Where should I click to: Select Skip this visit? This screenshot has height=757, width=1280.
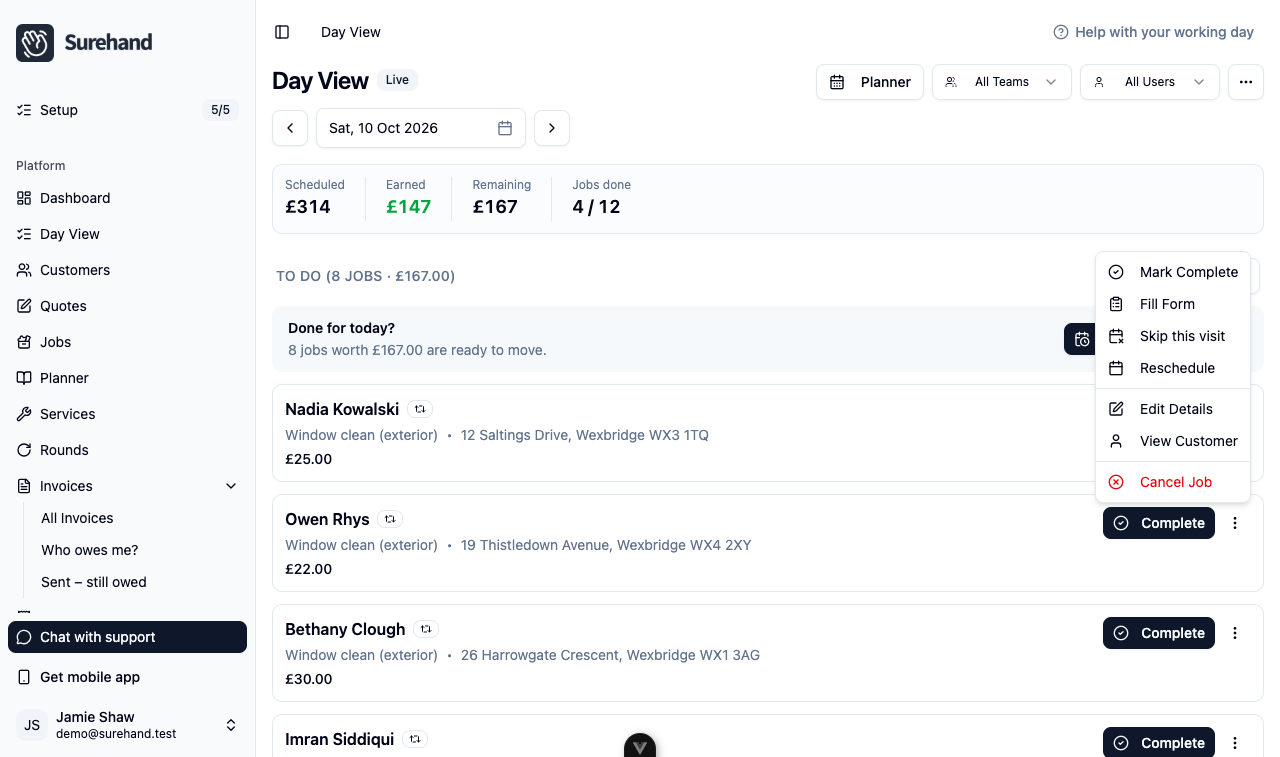[1173, 336]
